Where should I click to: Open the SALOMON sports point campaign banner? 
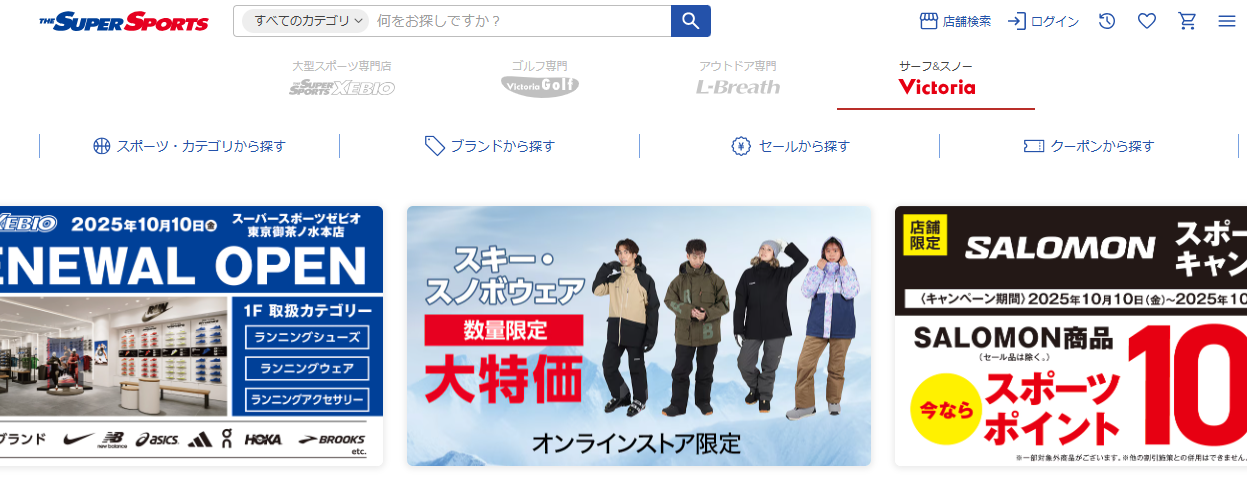[1071, 336]
